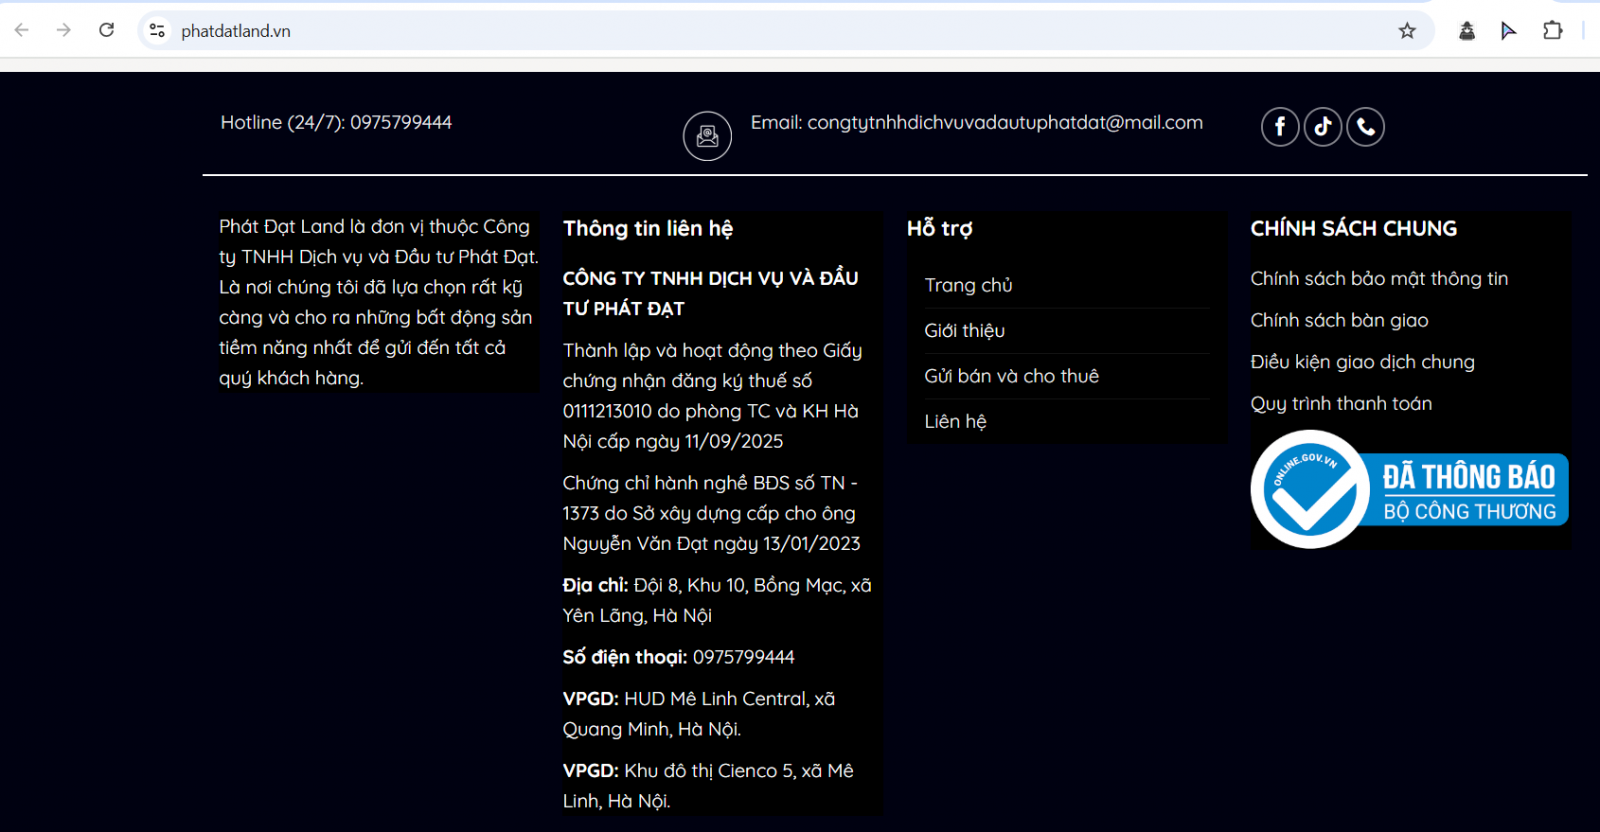The height and width of the screenshot is (832, 1600).
Task: Open the TikTok social icon
Action: pos(1323,127)
